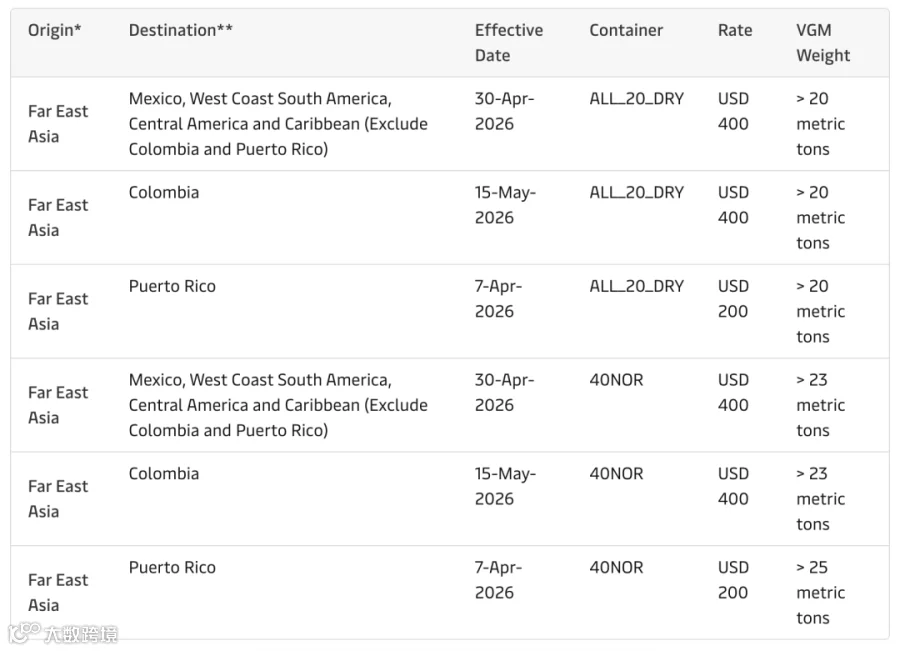The height and width of the screenshot is (651, 900).
Task: Select the second Puerto Rico destination cell
Action: (172, 567)
